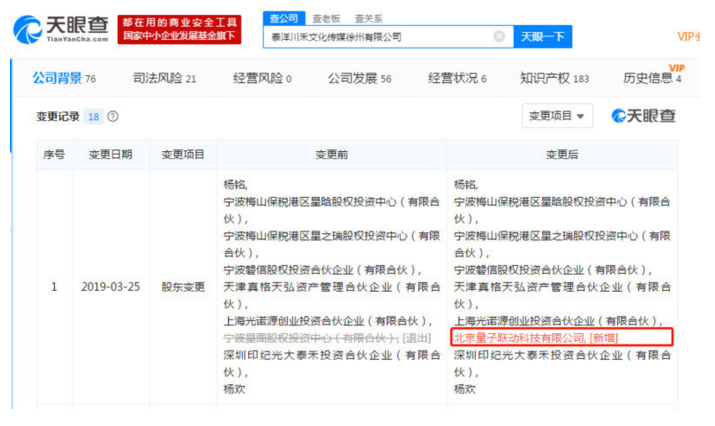Click the 变更前 column header

click(332, 155)
